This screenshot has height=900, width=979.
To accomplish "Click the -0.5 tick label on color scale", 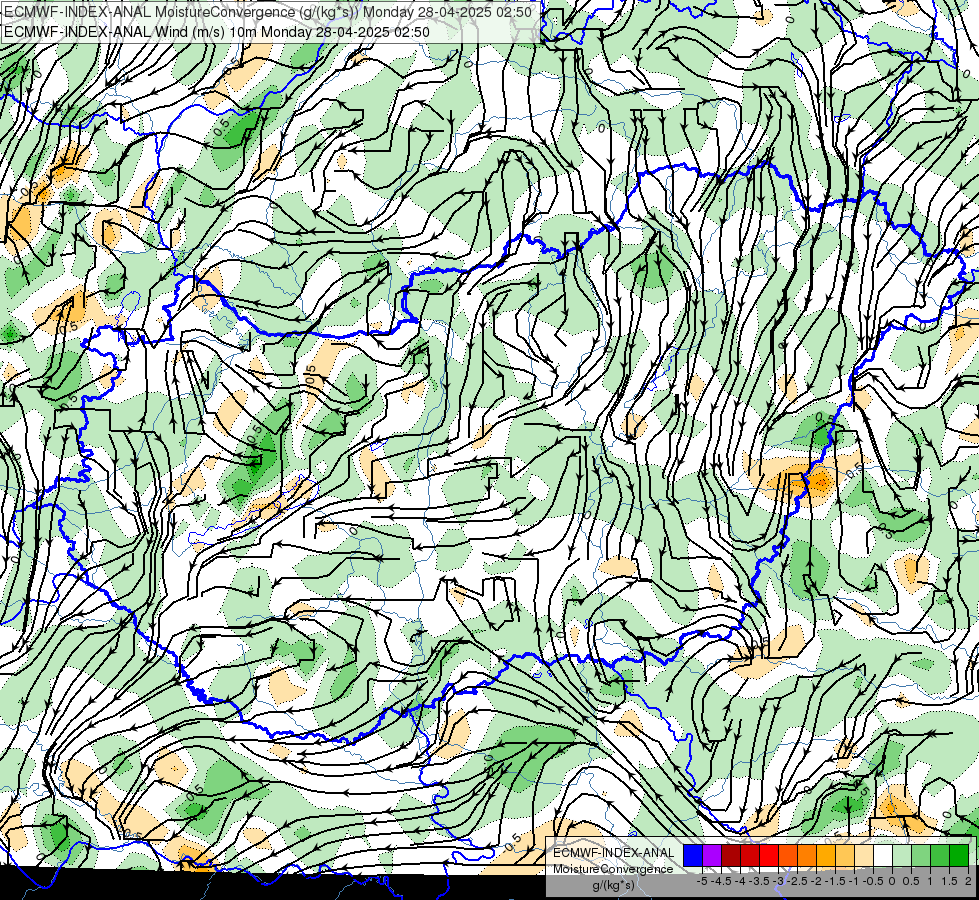I will point(873,881).
